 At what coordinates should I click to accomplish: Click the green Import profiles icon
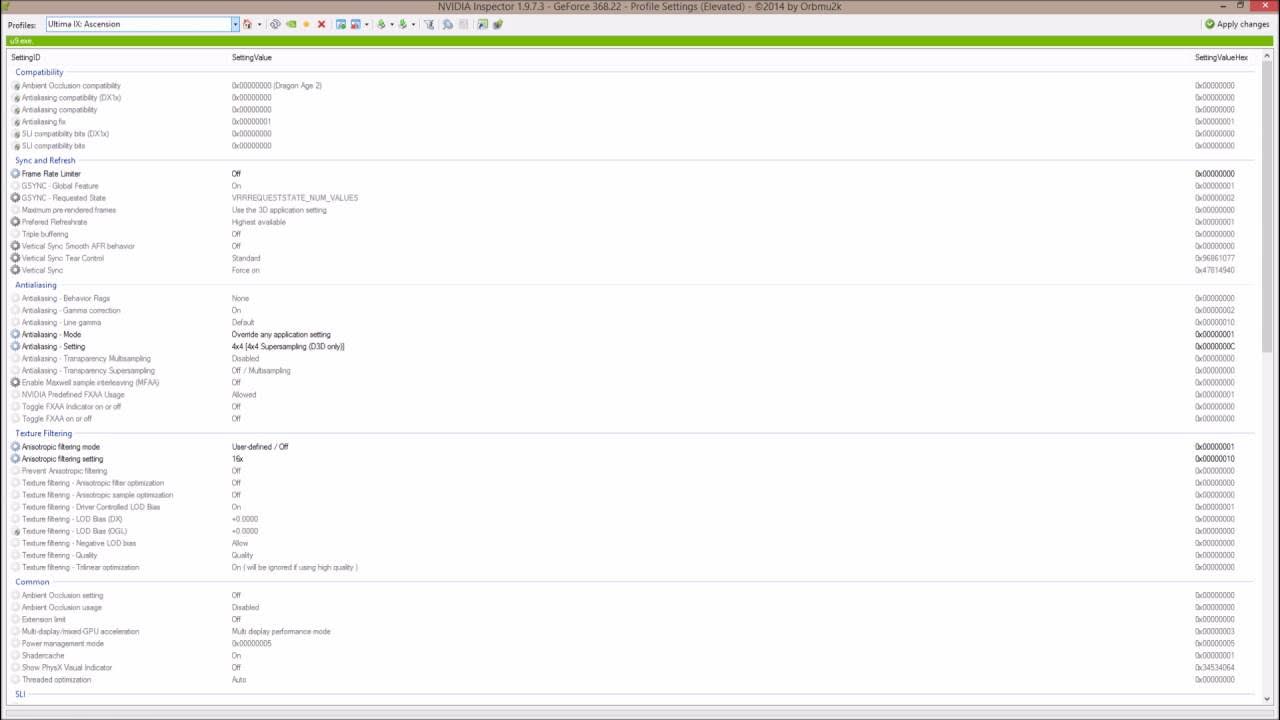pos(403,24)
